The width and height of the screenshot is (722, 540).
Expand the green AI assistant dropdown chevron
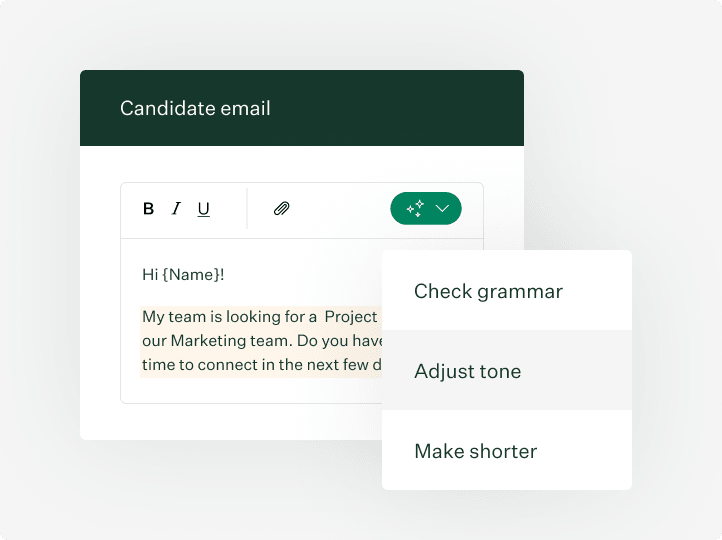[x=443, y=208]
